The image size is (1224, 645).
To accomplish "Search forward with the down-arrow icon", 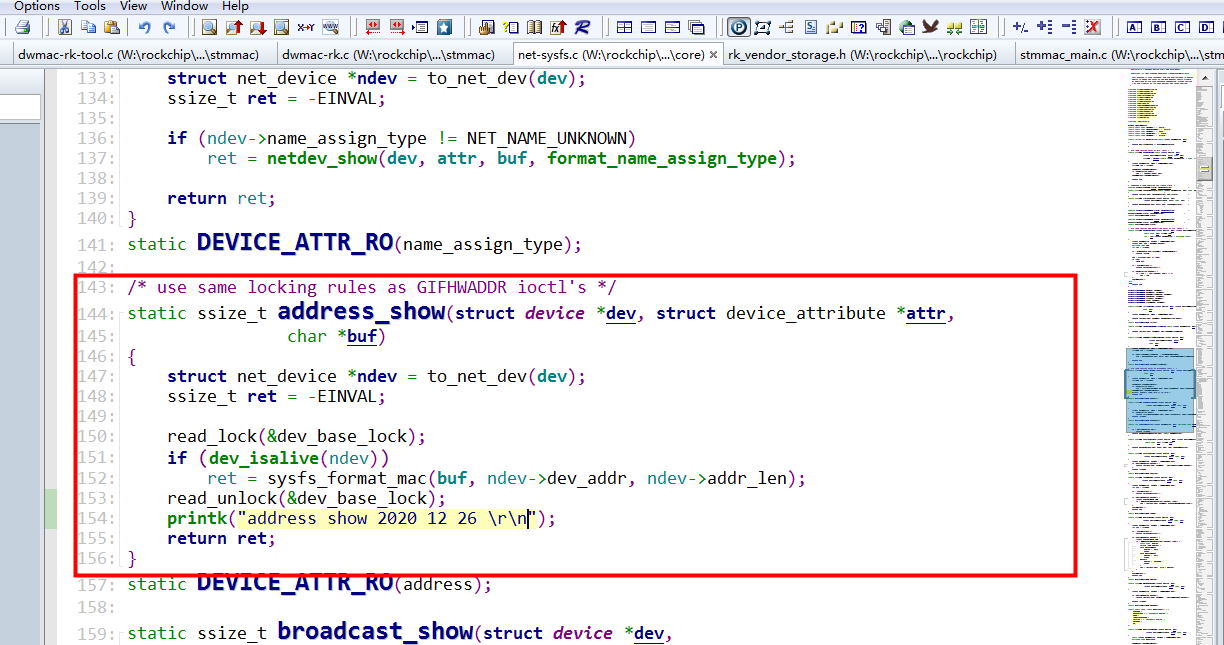I will [x=258, y=27].
